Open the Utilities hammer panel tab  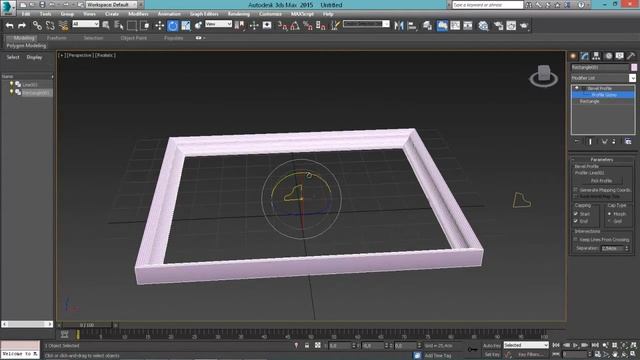[631, 56]
